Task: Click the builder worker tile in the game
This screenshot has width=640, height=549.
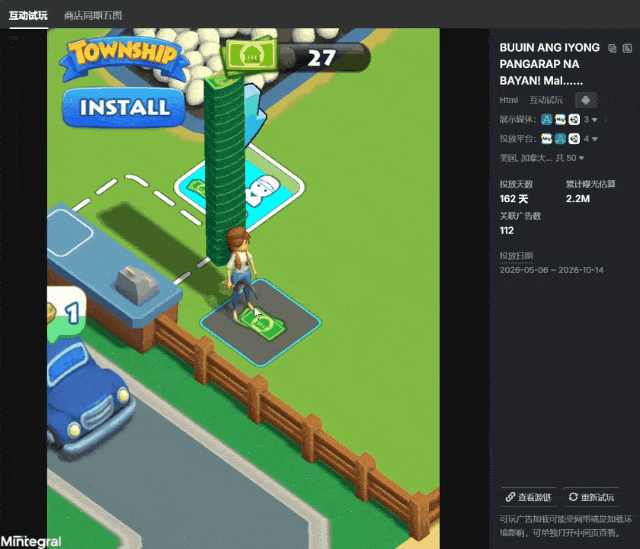Action: 261,191
